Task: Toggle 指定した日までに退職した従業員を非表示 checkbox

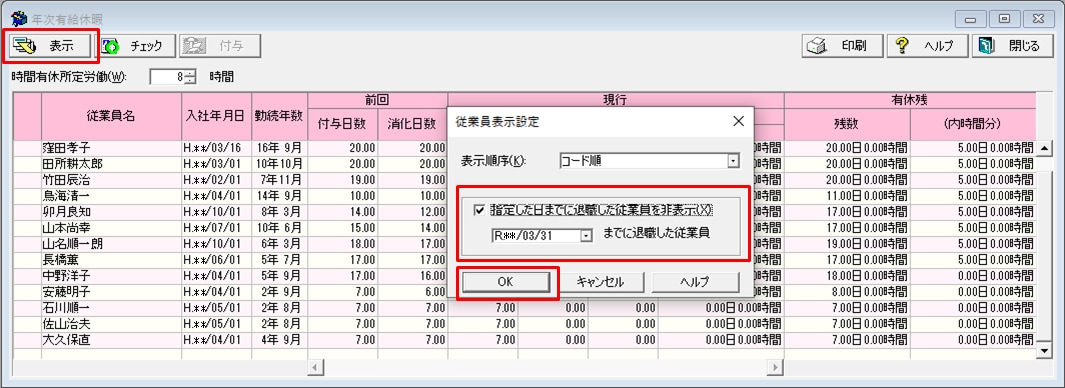Action: [x=481, y=211]
